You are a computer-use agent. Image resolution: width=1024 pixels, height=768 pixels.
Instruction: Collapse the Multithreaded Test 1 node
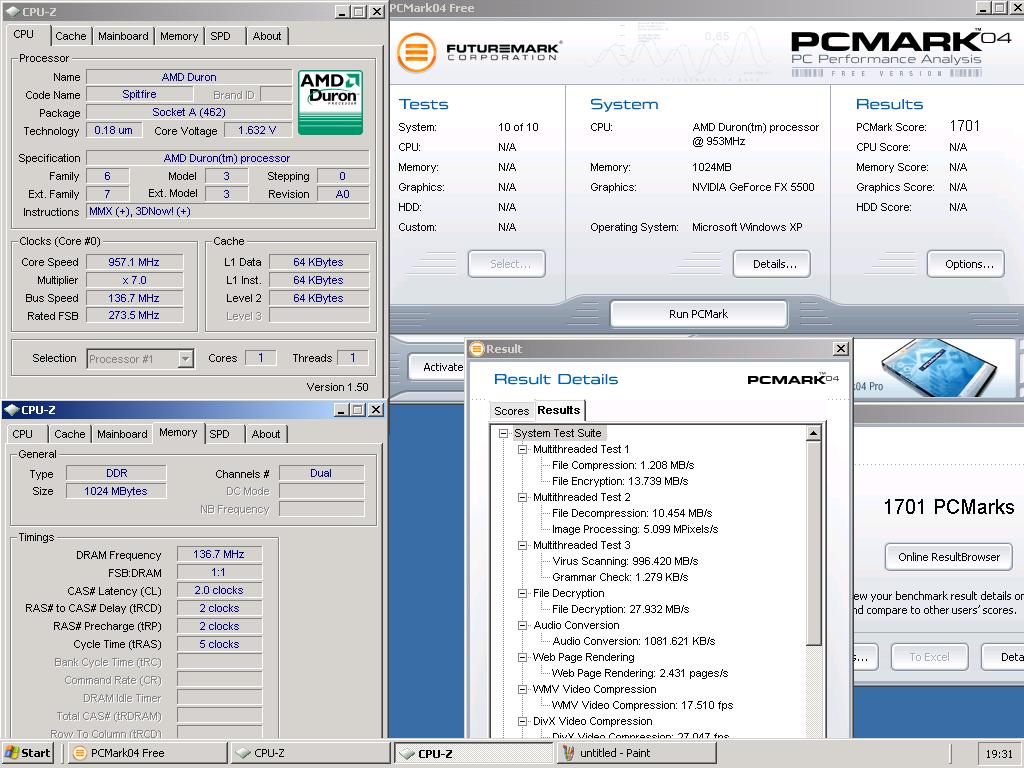click(x=522, y=449)
